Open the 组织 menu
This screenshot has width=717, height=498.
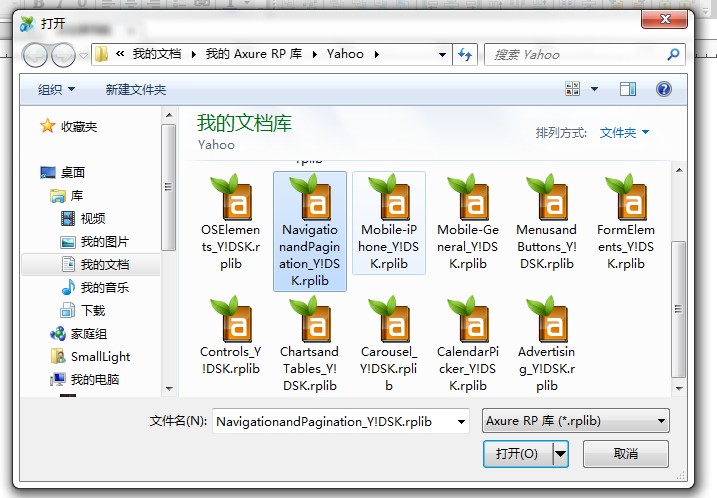[x=56, y=90]
